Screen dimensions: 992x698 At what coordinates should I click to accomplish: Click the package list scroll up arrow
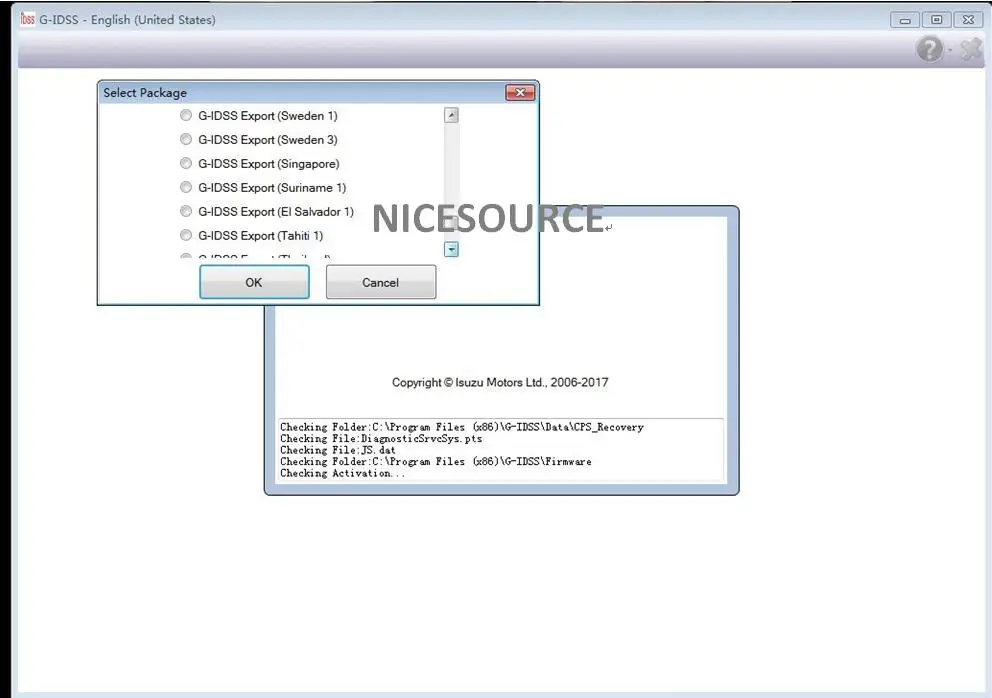tap(451, 115)
